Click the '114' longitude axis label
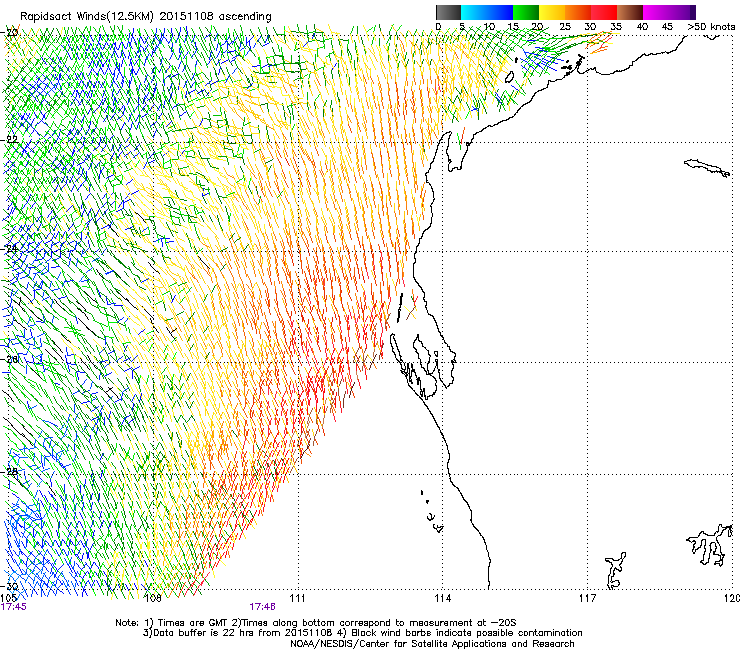 (x=443, y=599)
